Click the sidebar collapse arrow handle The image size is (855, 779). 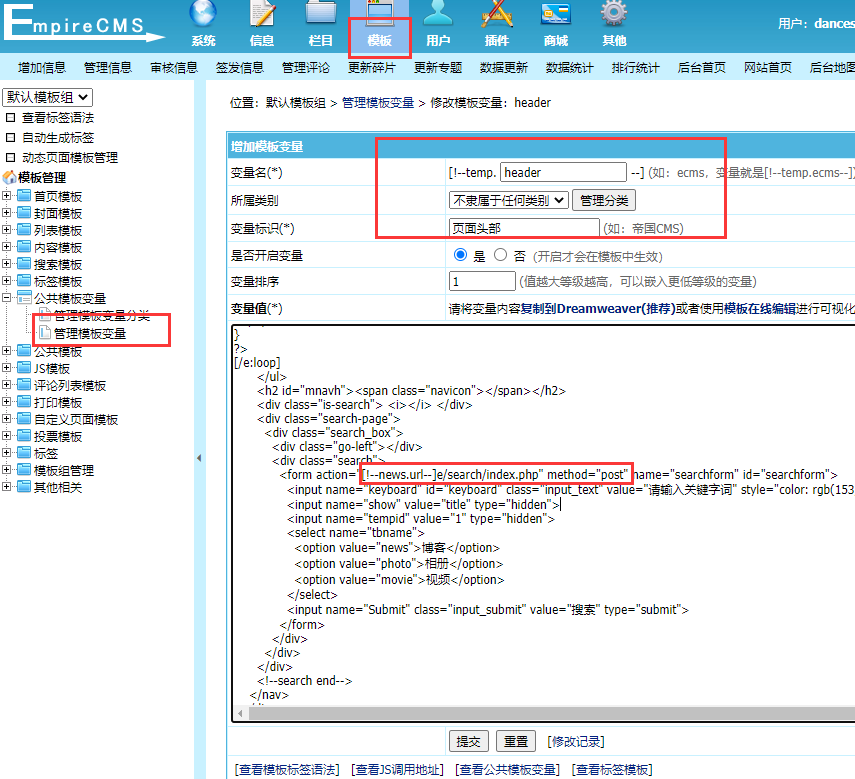(199, 460)
